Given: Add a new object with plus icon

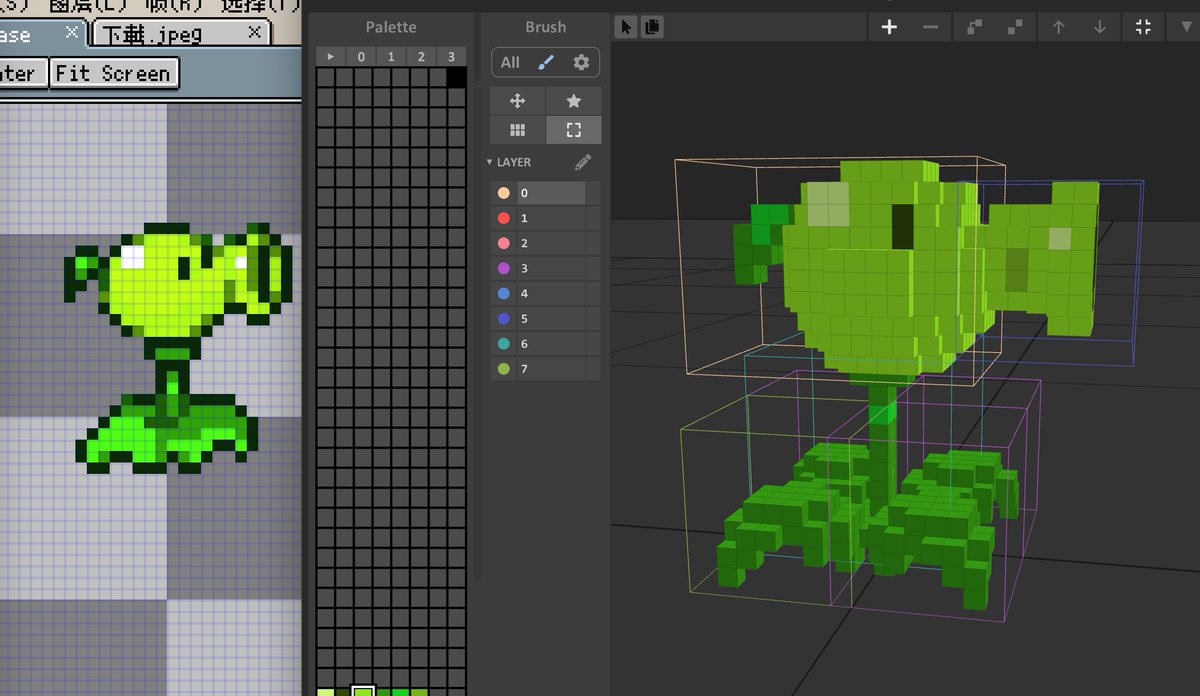Looking at the screenshot, I should tap(889, 27).
